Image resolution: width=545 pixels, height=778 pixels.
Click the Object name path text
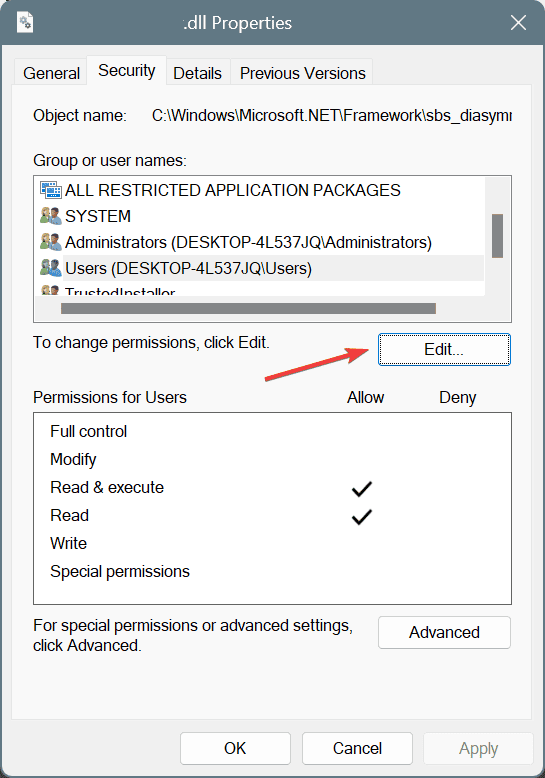pyautogui.click(x=332, y=116)
